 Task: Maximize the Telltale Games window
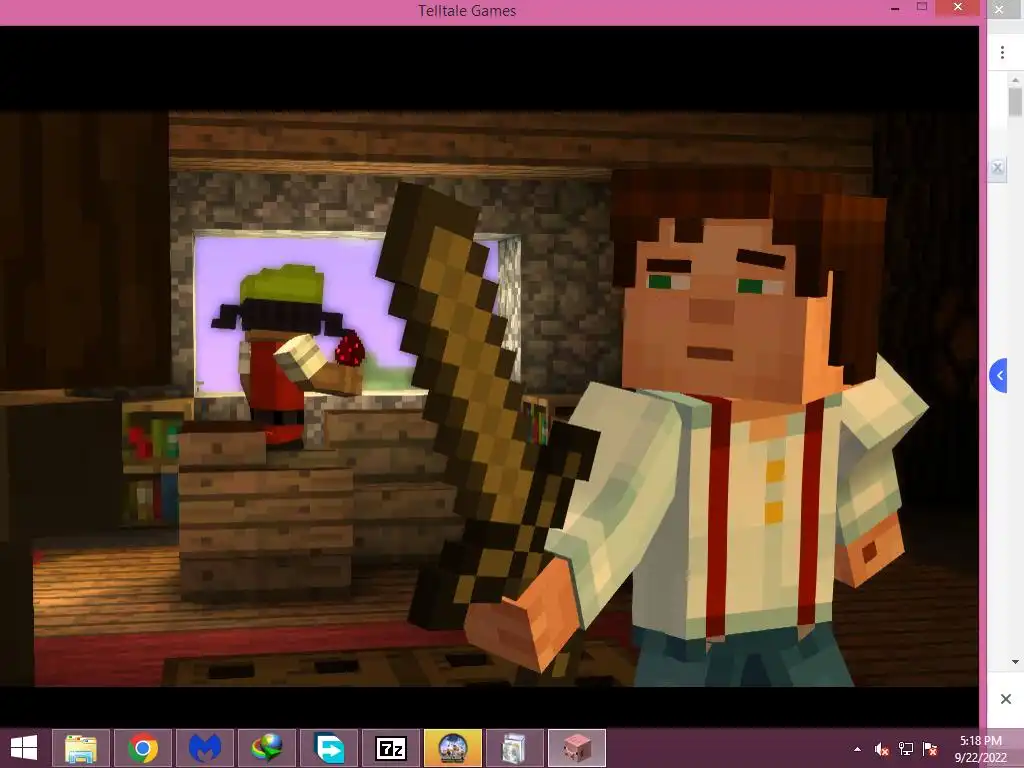coord(921,7)
